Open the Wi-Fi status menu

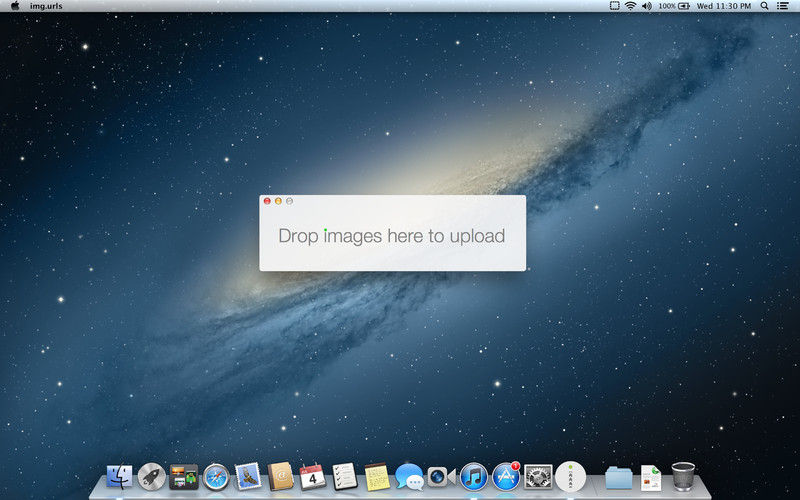[631, 6]
